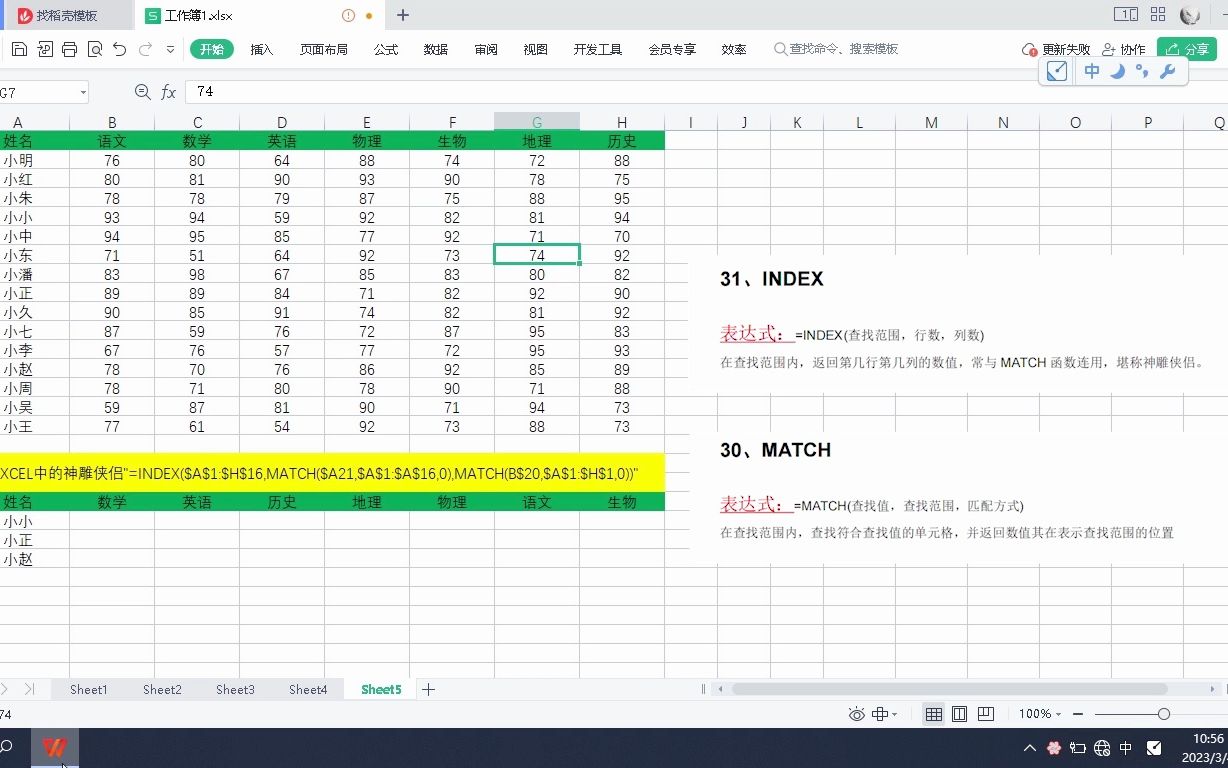Switch to the 插入 ribbon tab
Viewport: 1228px width, 768px height.
[261, 48]
